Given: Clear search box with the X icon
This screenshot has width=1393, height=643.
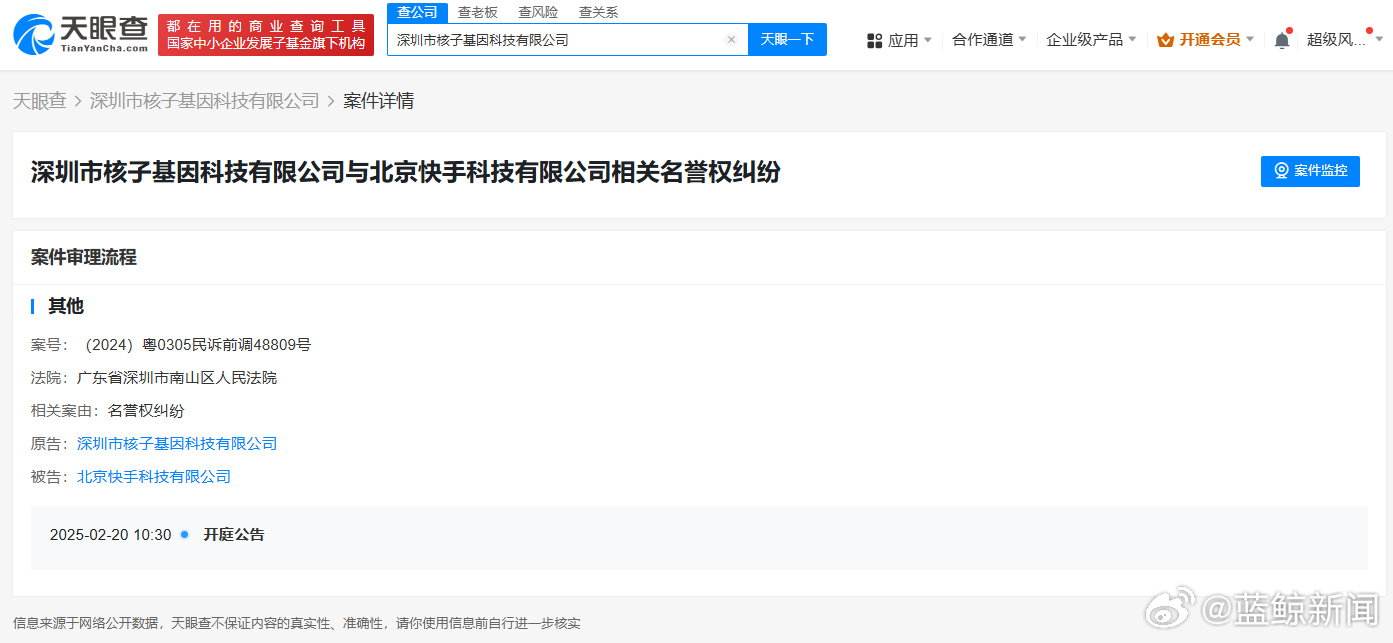Looking at the screenshot, I should (731, 40).
